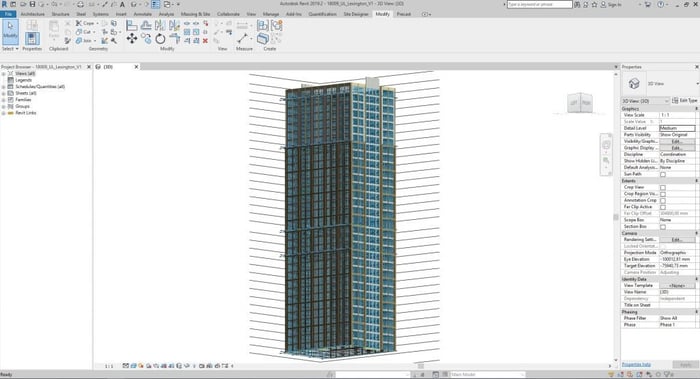
Task: Toggle the Crop Region Visible checkbox
Action: [663, 194]
